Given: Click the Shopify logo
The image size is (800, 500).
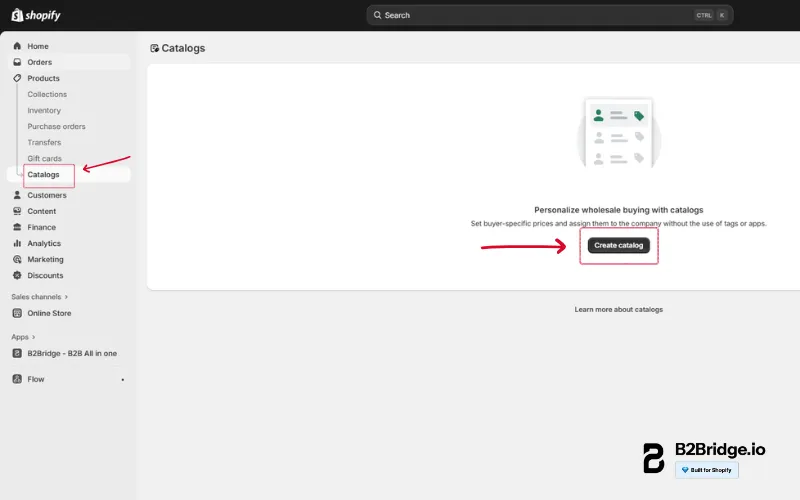Looking at the screenshot, I should click(36, 15).
